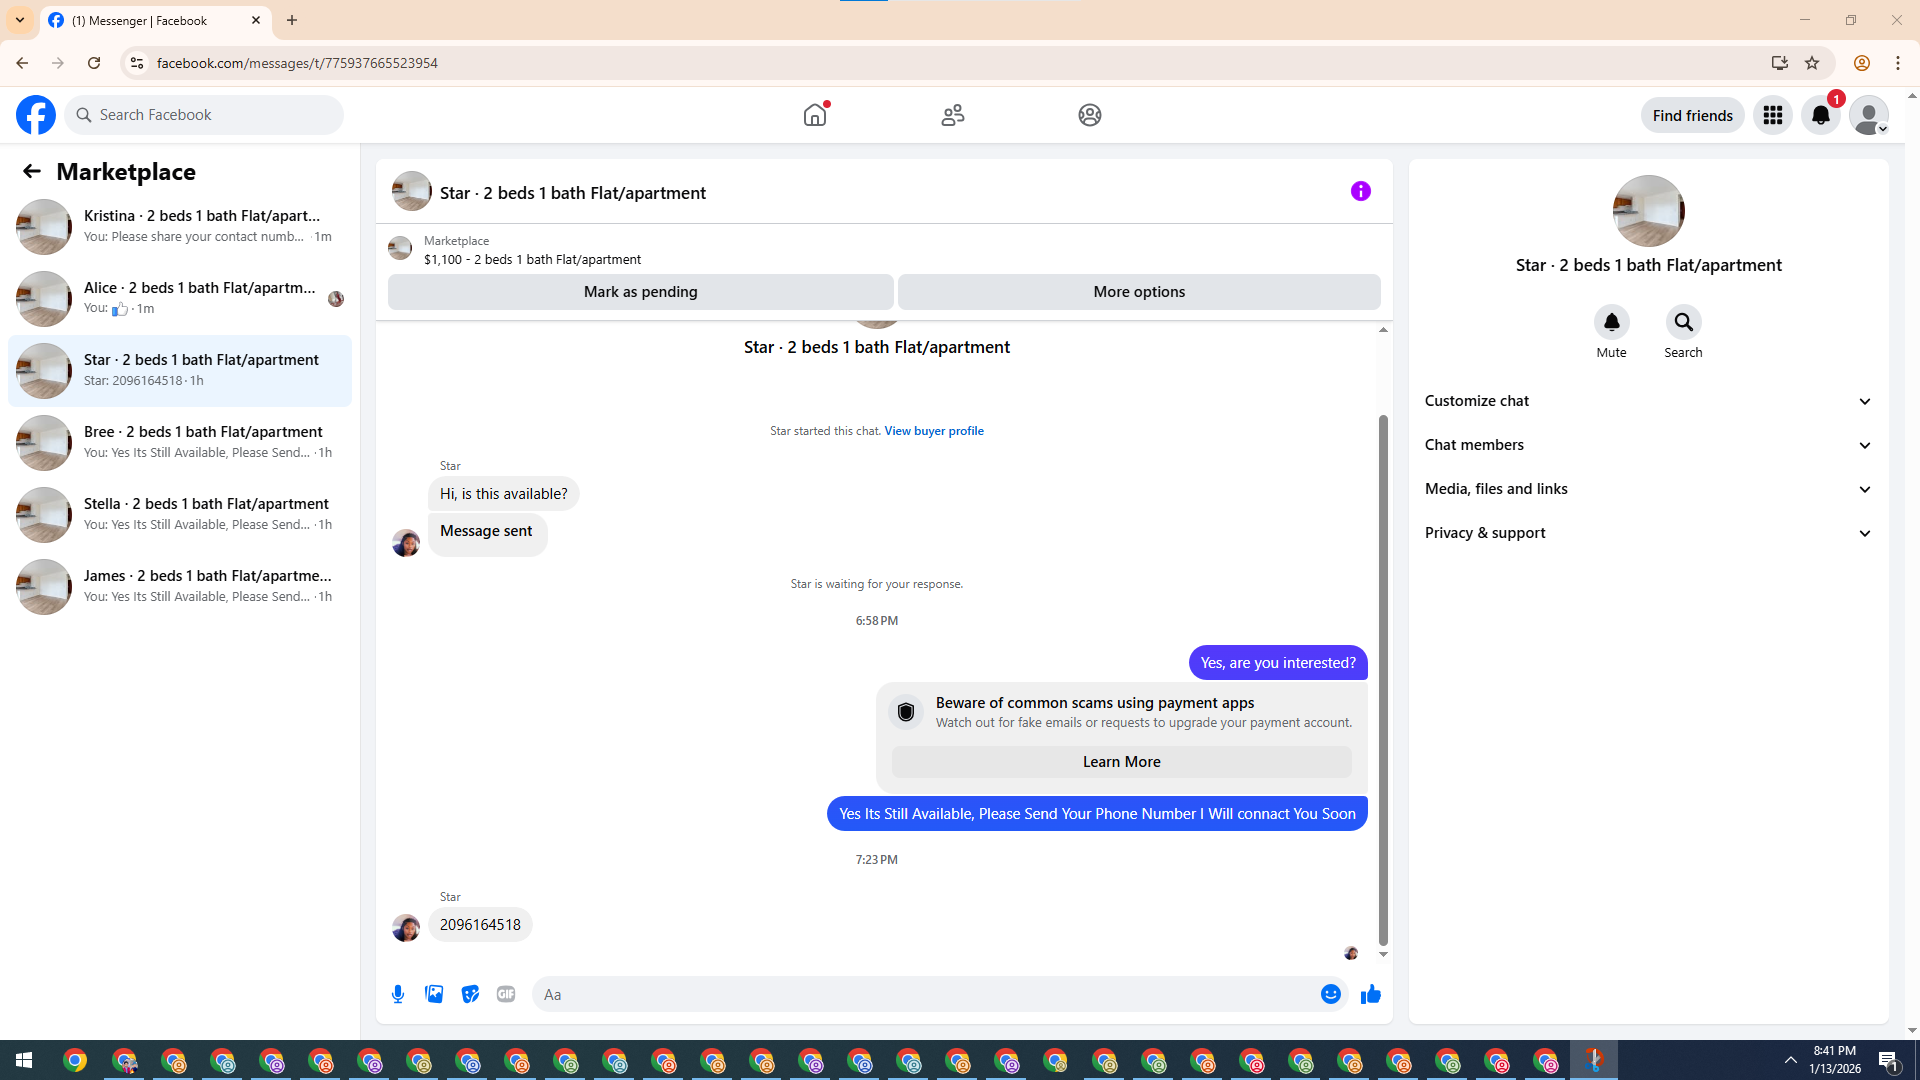Mute this conversation with Star
The image size is (1920, 1080).
click(x=1611, y=323)
